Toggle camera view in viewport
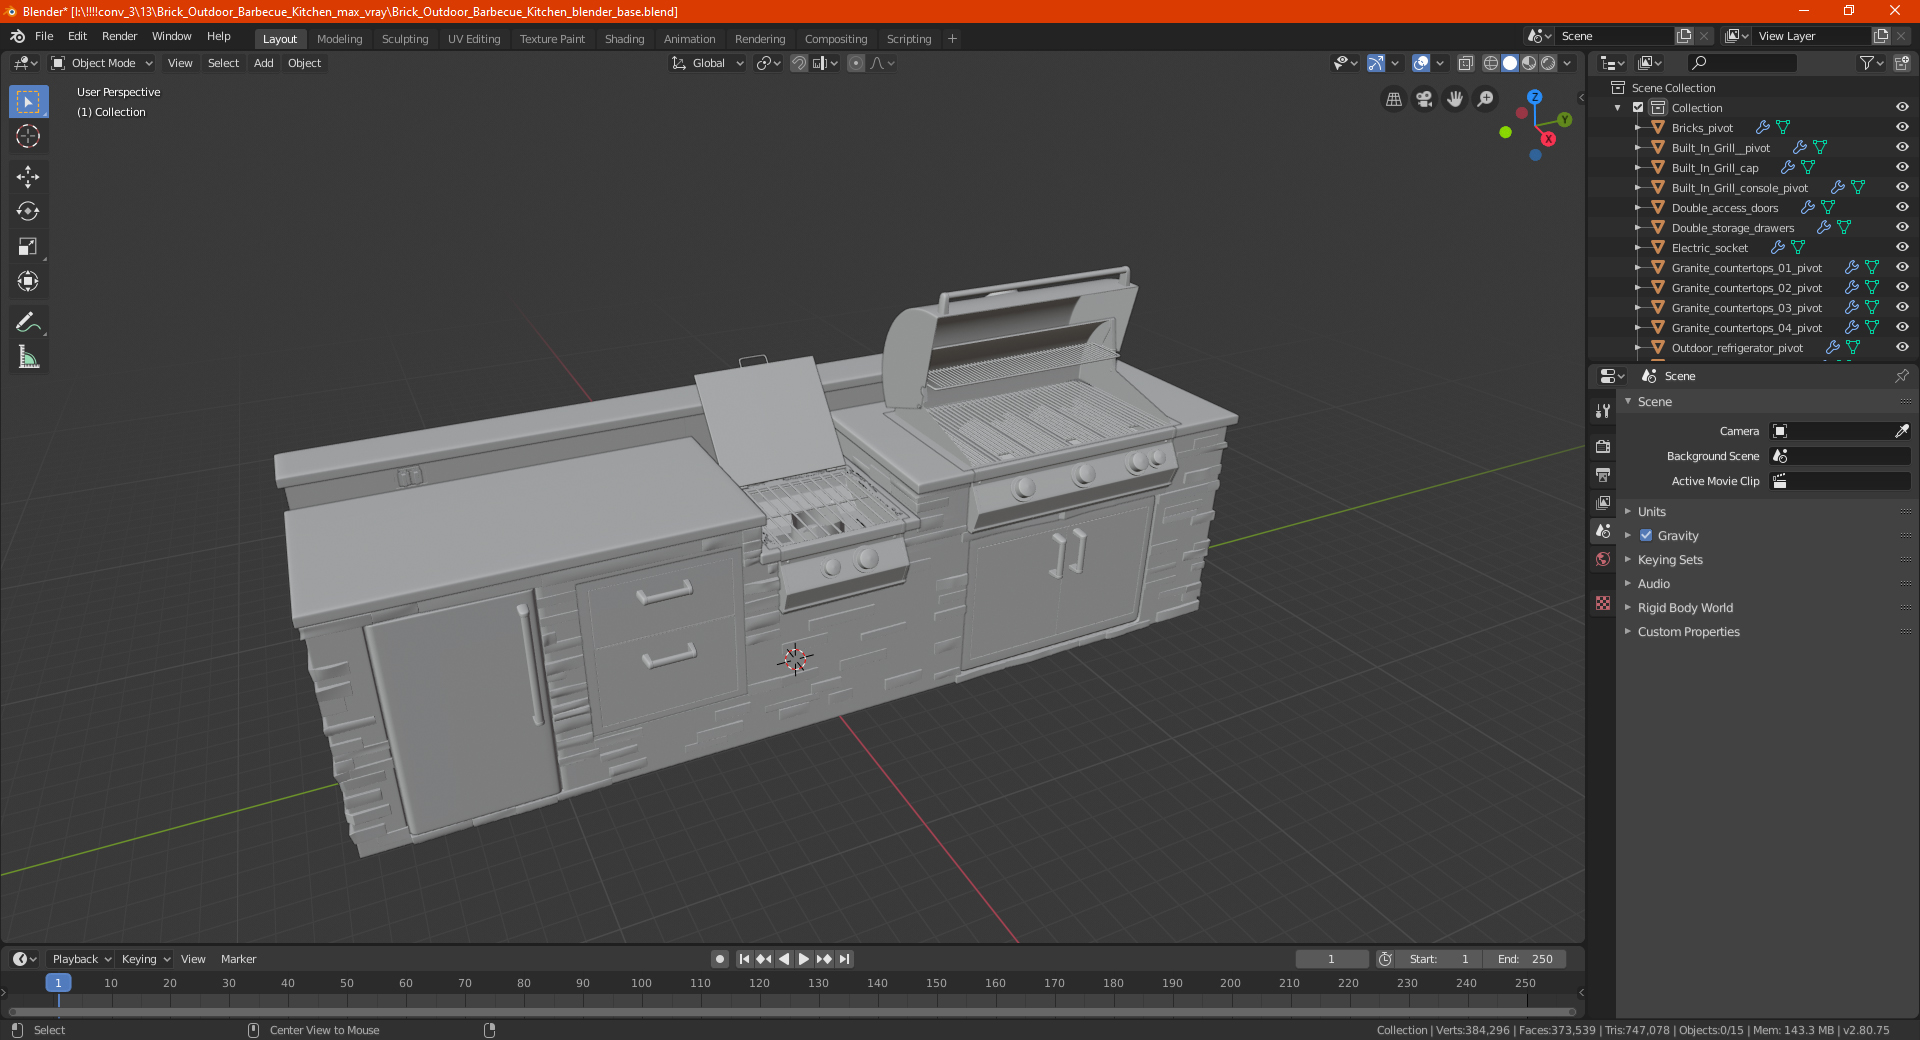 click(1424, 99)
